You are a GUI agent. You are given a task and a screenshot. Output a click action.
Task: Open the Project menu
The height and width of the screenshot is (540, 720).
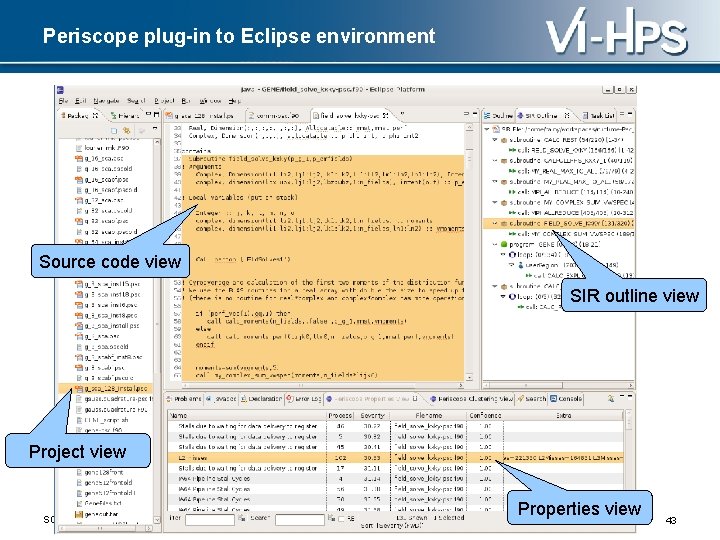[x=164, y=101]
